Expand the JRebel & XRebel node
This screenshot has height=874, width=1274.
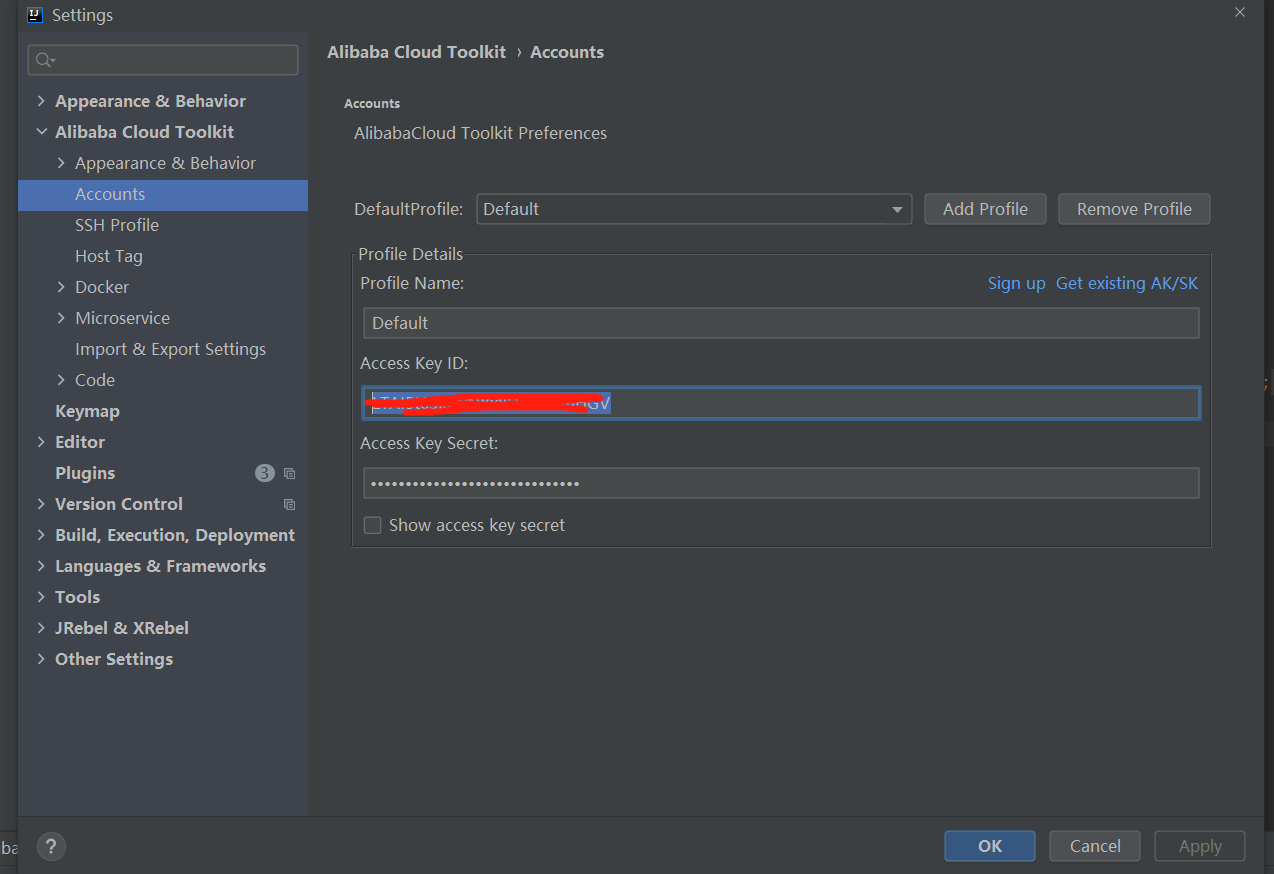[x=41, y=628]
